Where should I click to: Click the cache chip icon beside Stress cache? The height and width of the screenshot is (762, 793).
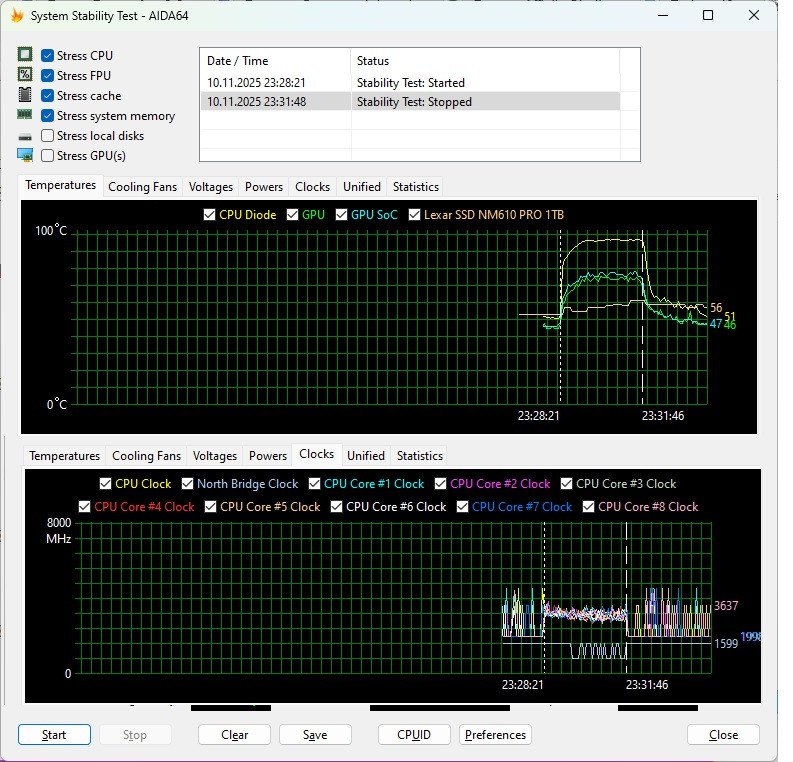(x=25, y=95)
